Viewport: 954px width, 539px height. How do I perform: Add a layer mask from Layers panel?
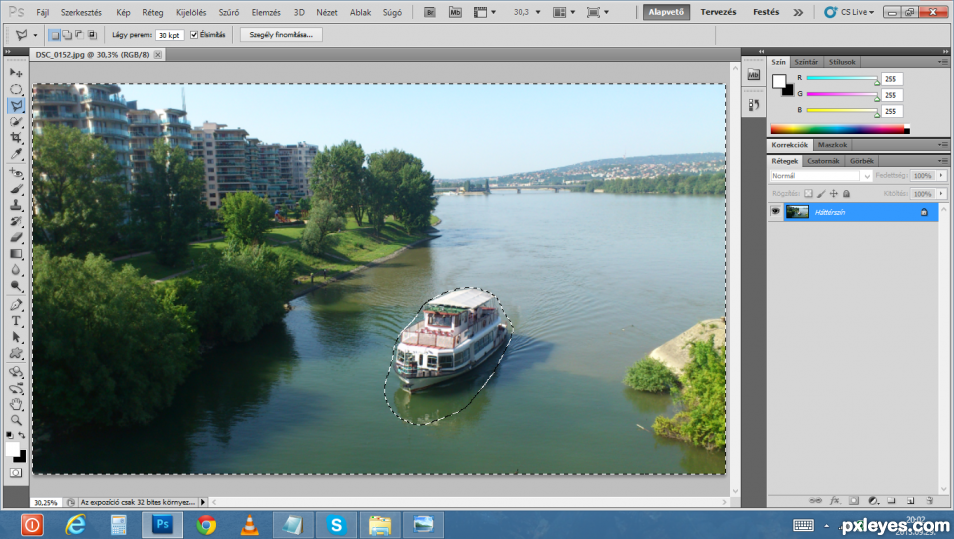854,501
